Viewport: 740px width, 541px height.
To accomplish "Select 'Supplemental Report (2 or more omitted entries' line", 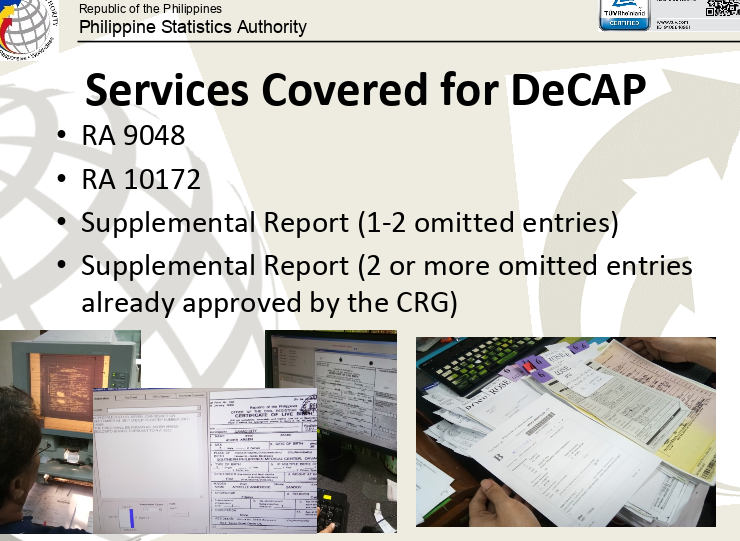I will coord(387,266).
